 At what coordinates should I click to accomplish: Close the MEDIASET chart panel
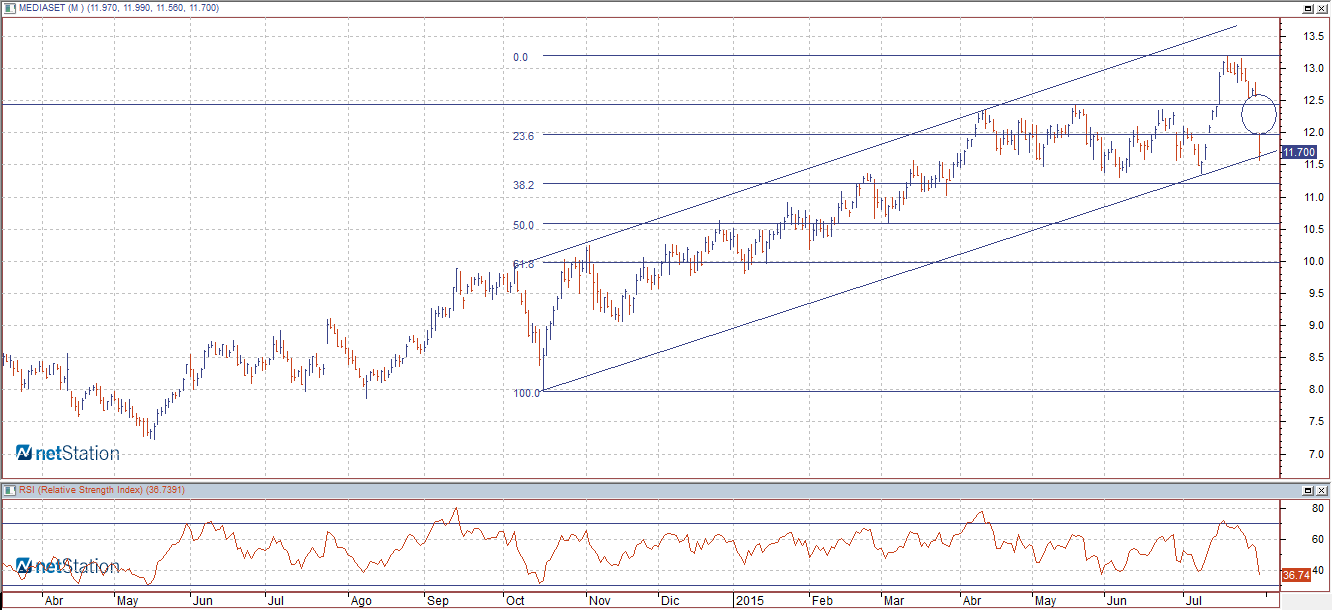[x=1322, y=8]
